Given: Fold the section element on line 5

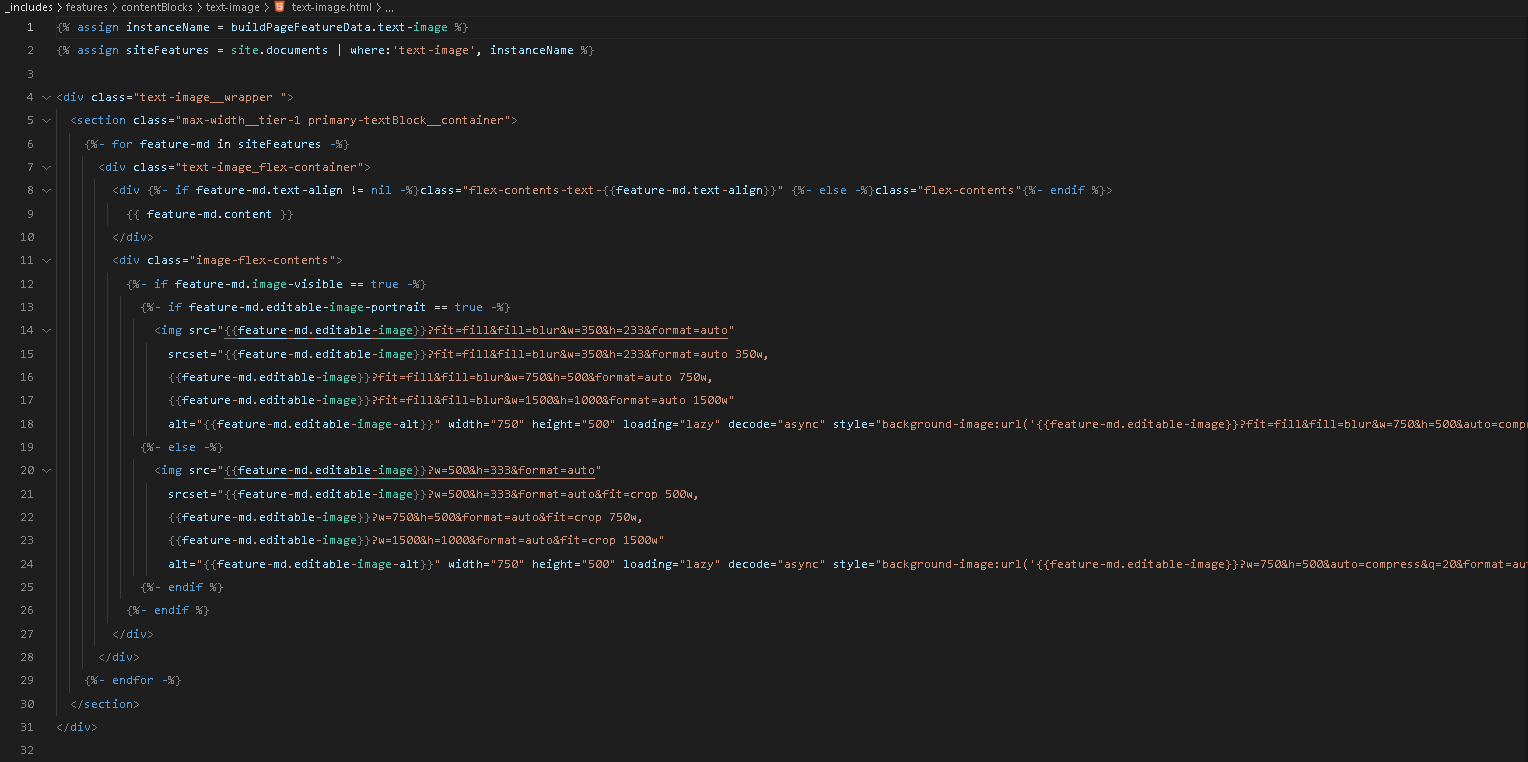Looking at the screenshot, I should [x=46, y=120].
